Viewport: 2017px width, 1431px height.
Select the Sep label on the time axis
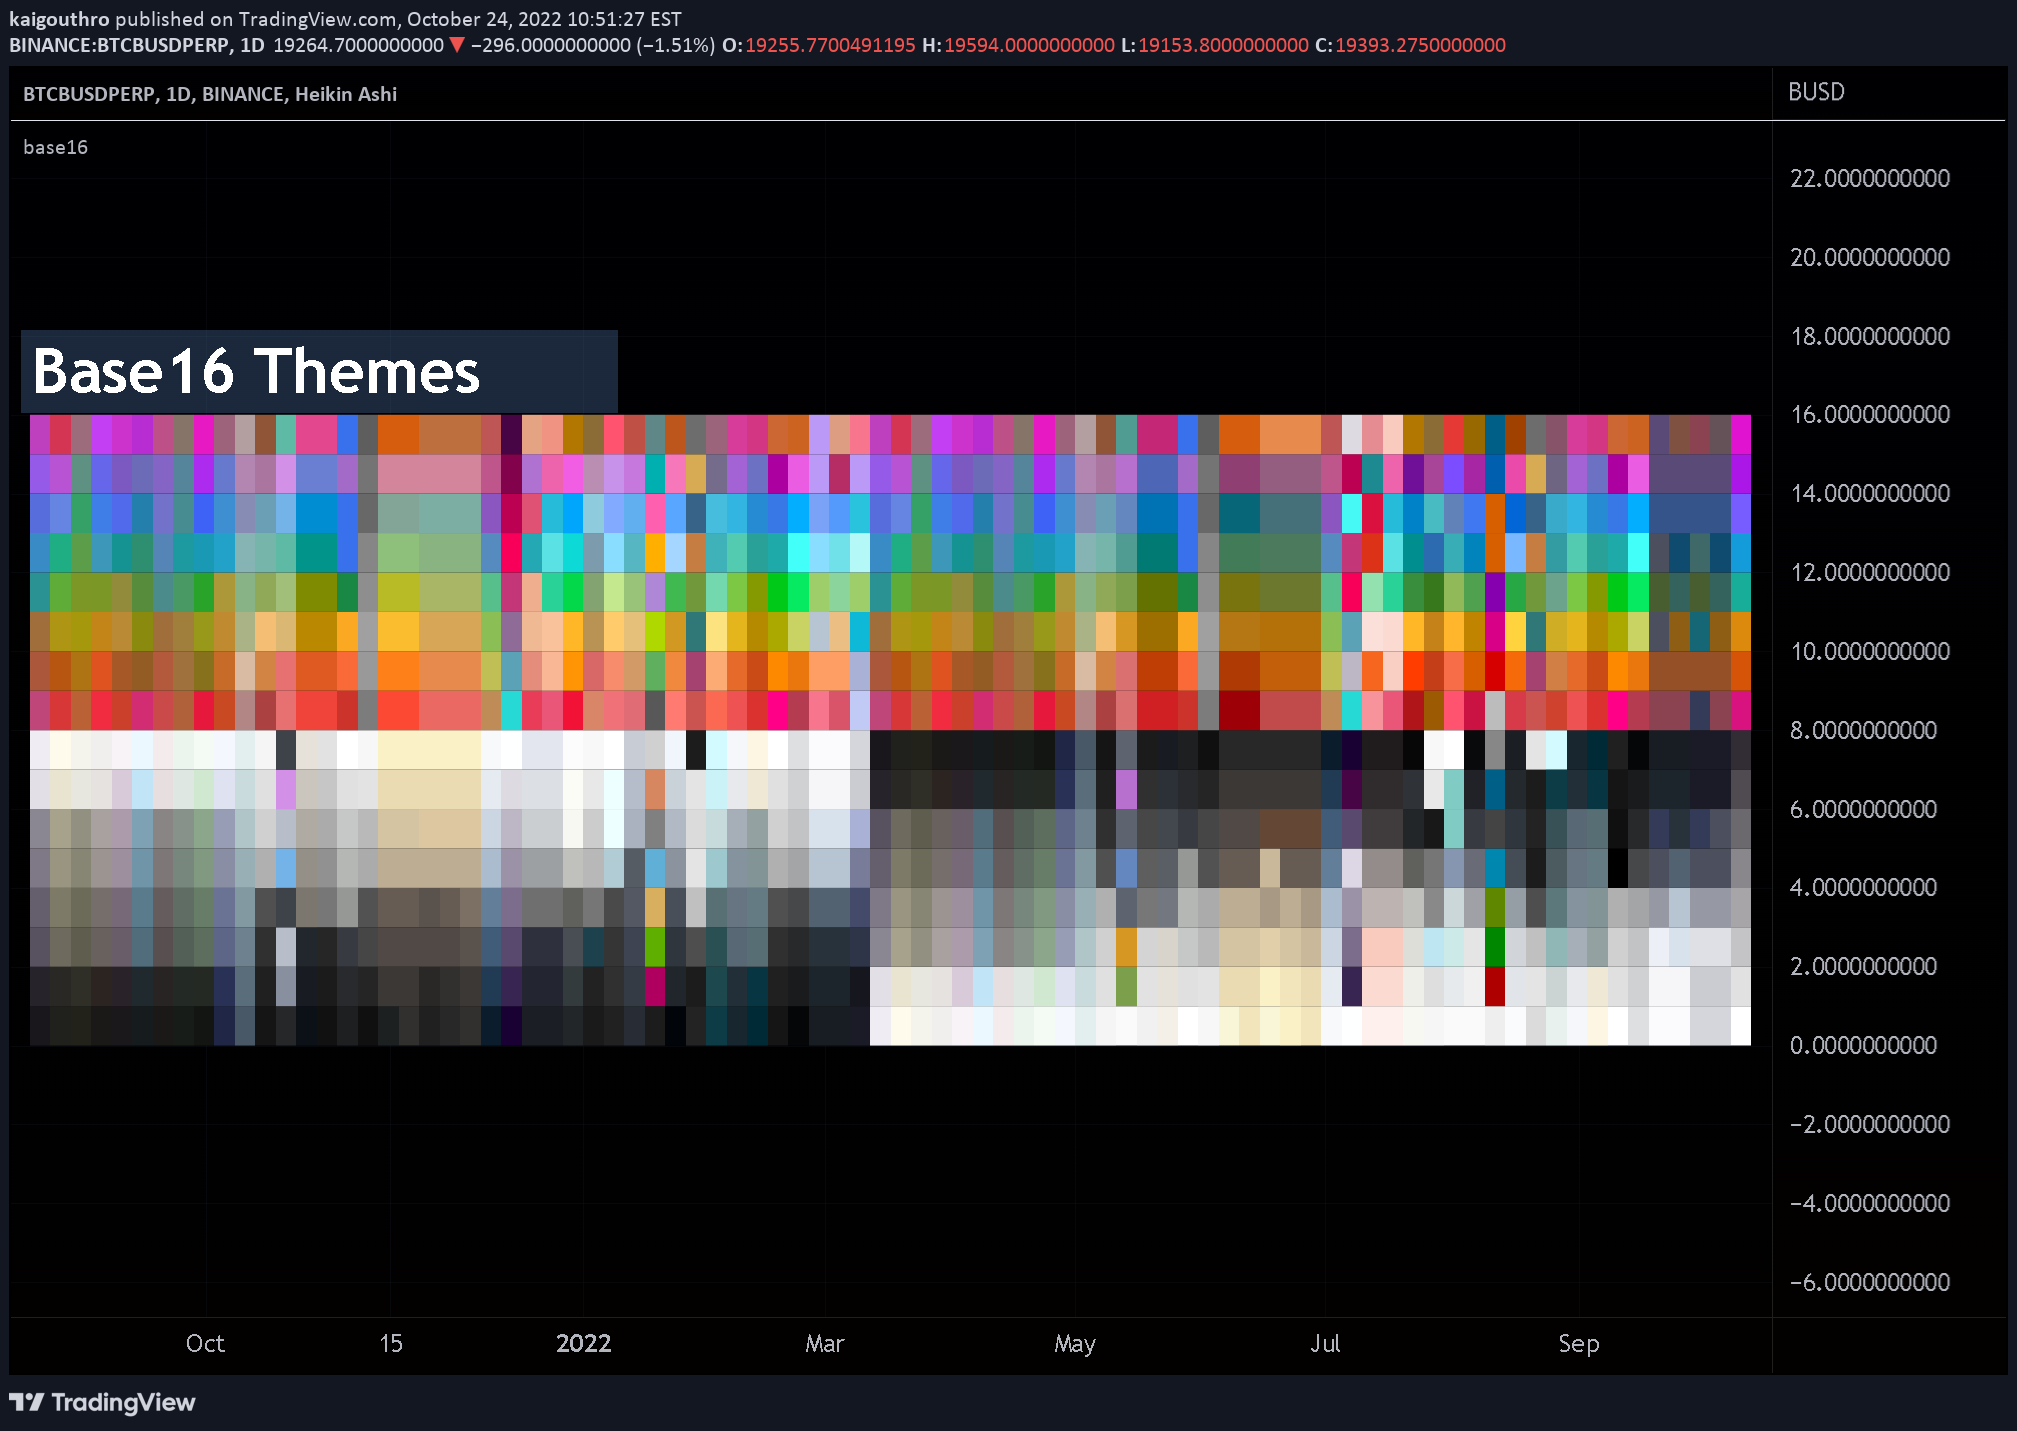[1578, 1344]
